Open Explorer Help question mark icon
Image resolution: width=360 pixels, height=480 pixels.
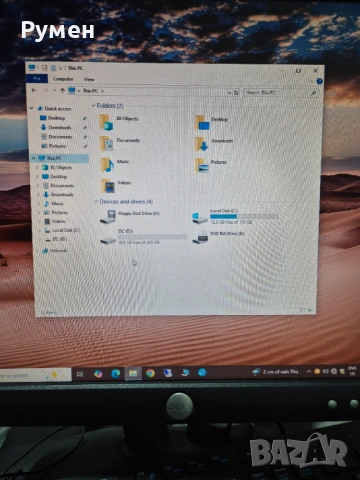coord(319,81)
